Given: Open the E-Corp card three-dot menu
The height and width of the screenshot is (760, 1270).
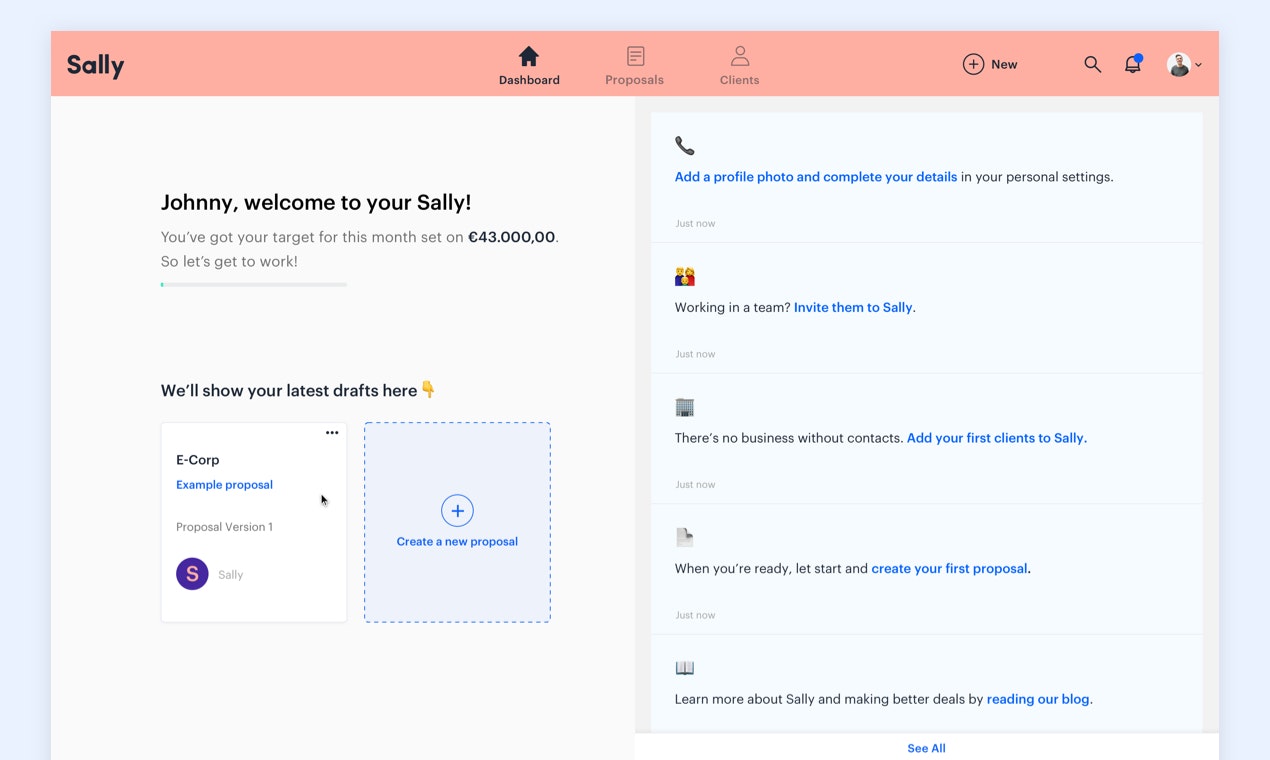Looking at the screenshot, I should [x=332, y=433].
